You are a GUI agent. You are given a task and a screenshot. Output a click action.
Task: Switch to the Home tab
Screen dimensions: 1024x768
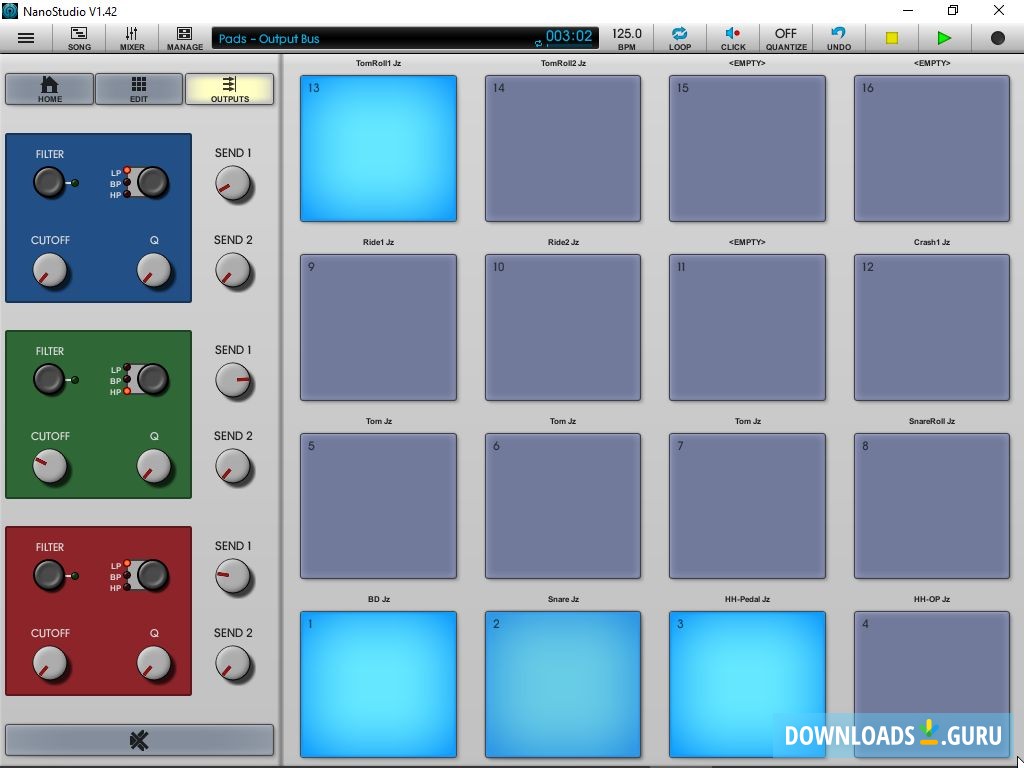[x=48, y=89]
